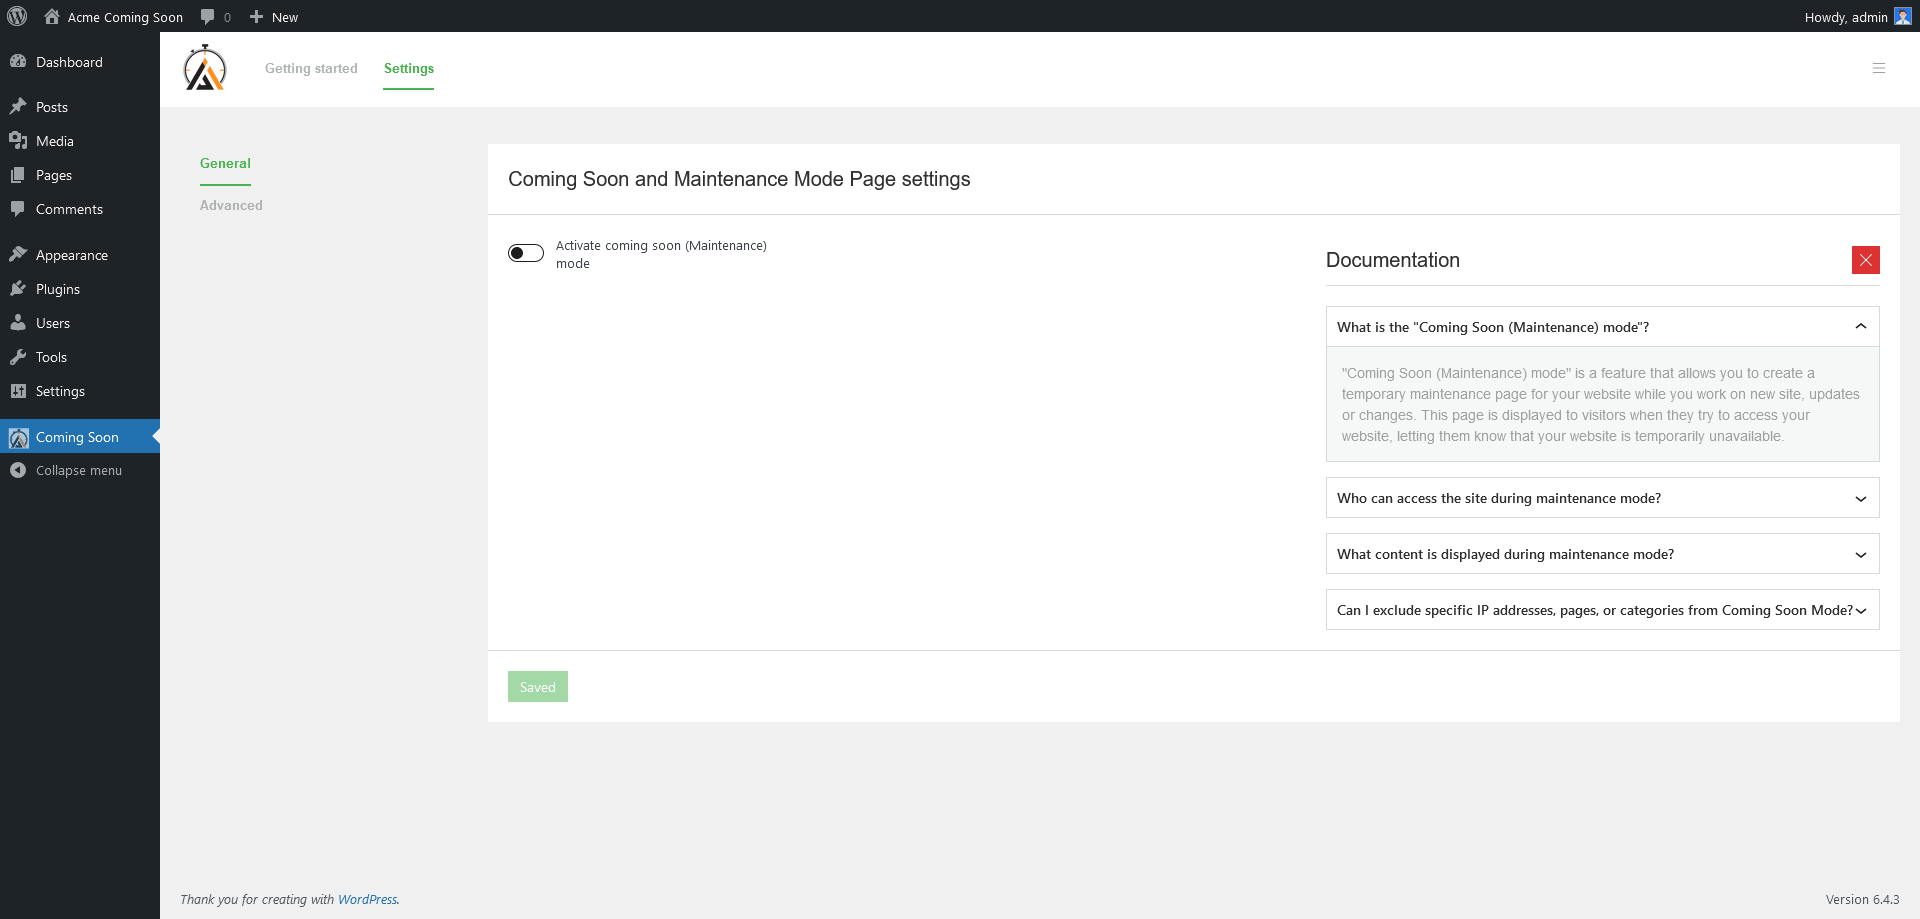Open the hamburger menu icon at top right

1879,68
